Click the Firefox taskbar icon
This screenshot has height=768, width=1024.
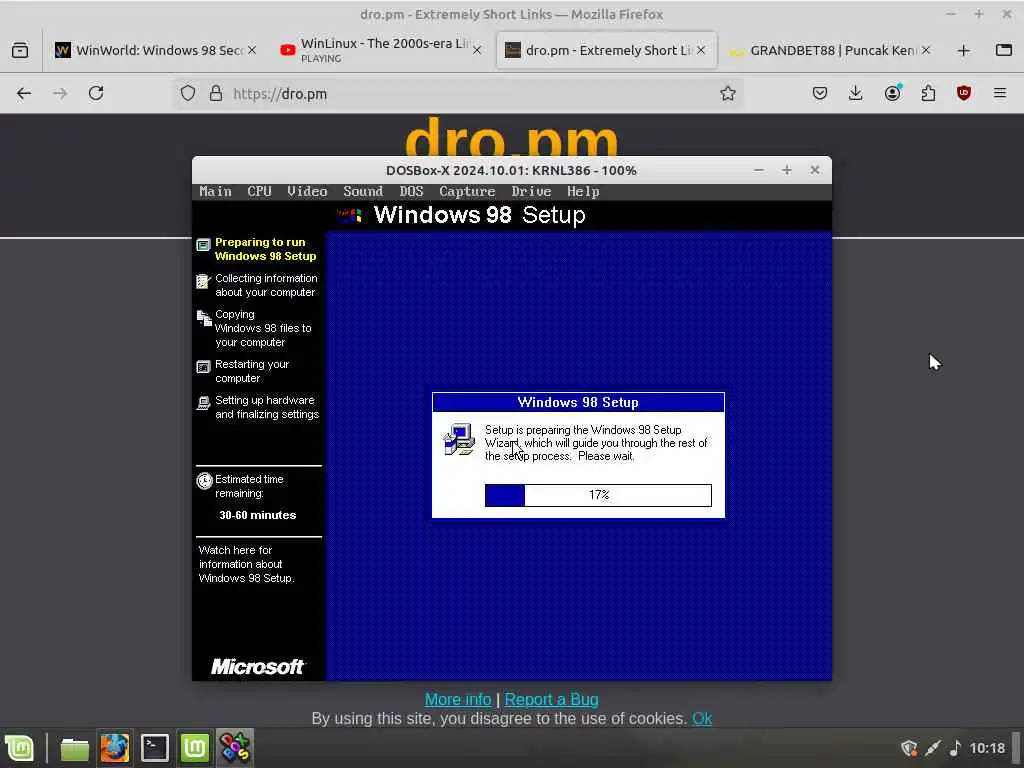[115, 748]
